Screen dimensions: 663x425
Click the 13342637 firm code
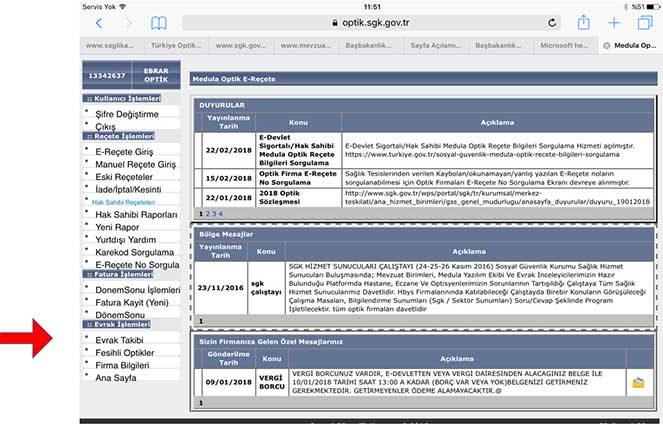coord(107,76)
